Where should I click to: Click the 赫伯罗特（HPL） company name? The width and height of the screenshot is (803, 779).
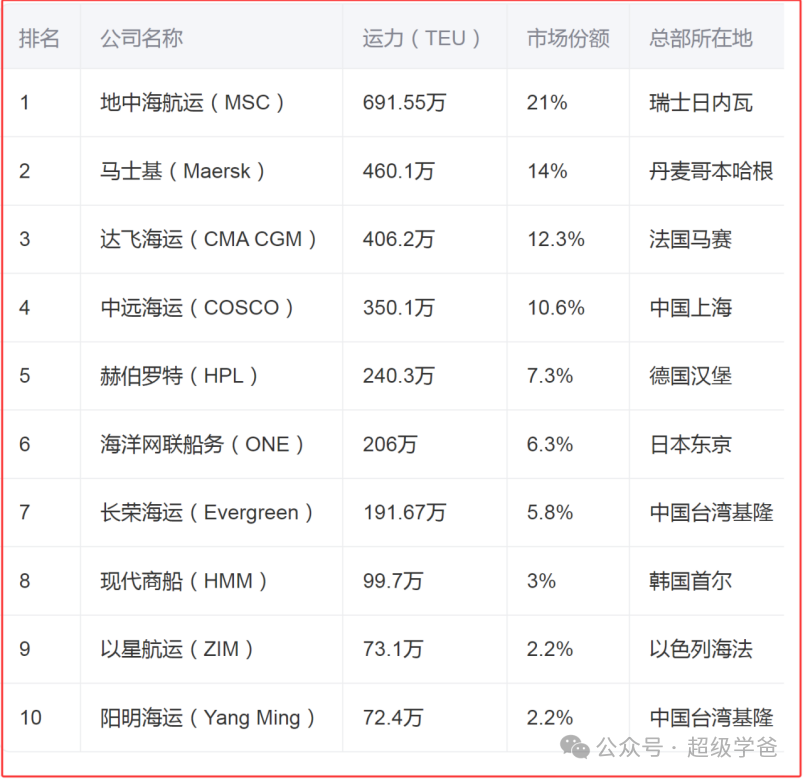180,376
